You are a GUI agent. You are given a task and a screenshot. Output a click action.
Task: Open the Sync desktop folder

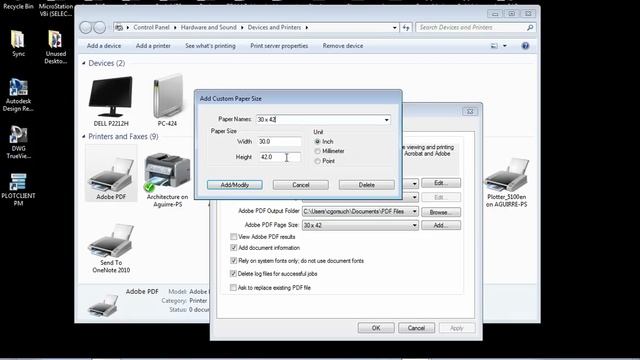(18, 43)
